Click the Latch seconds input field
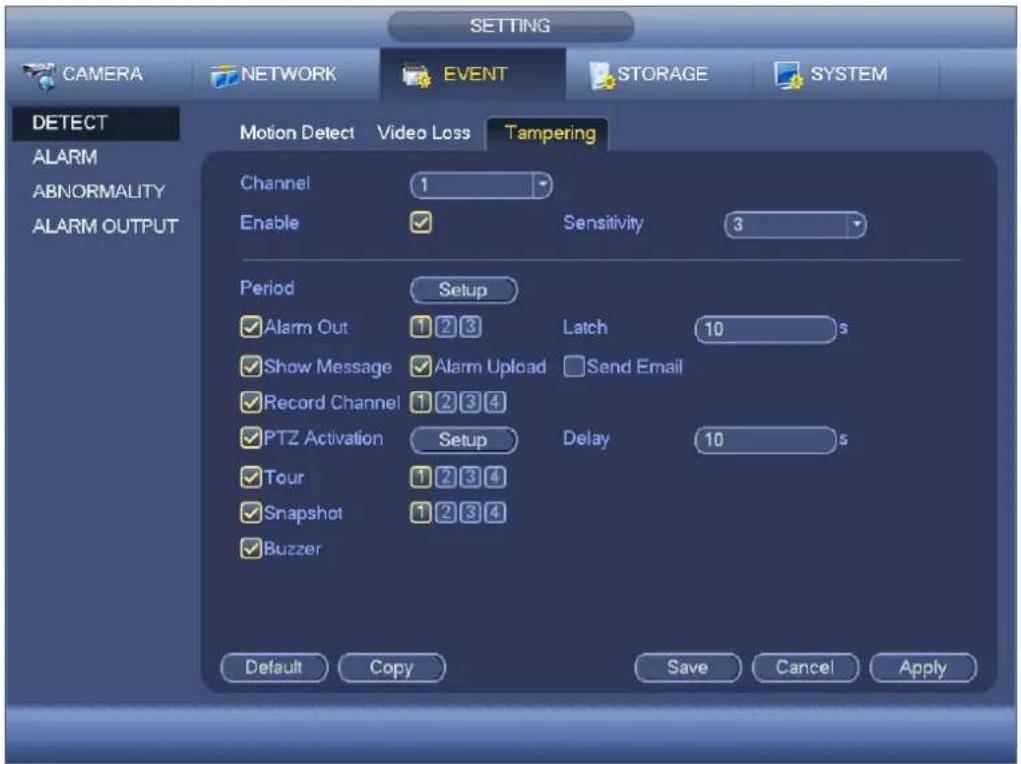1021x764 pixels. (766, 329)
